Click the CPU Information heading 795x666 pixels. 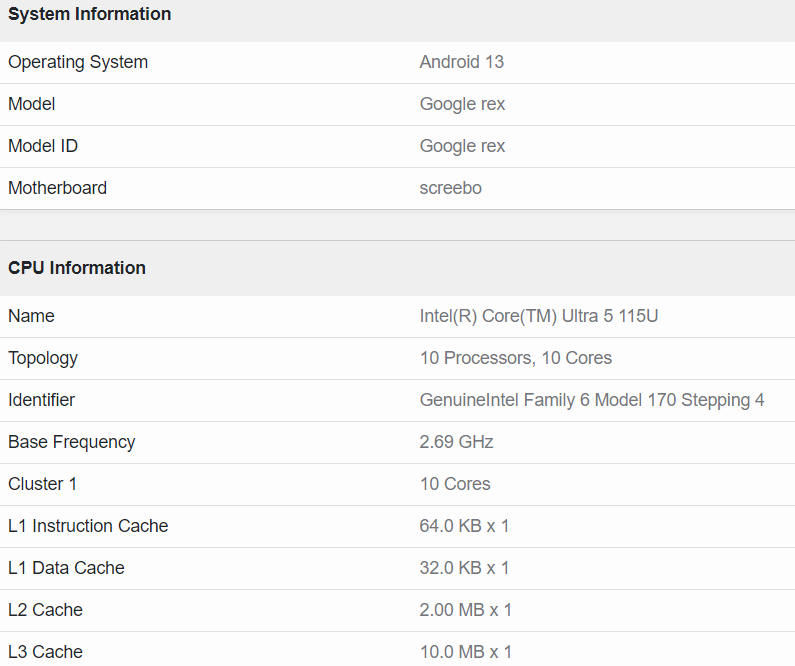click(77, 268)
